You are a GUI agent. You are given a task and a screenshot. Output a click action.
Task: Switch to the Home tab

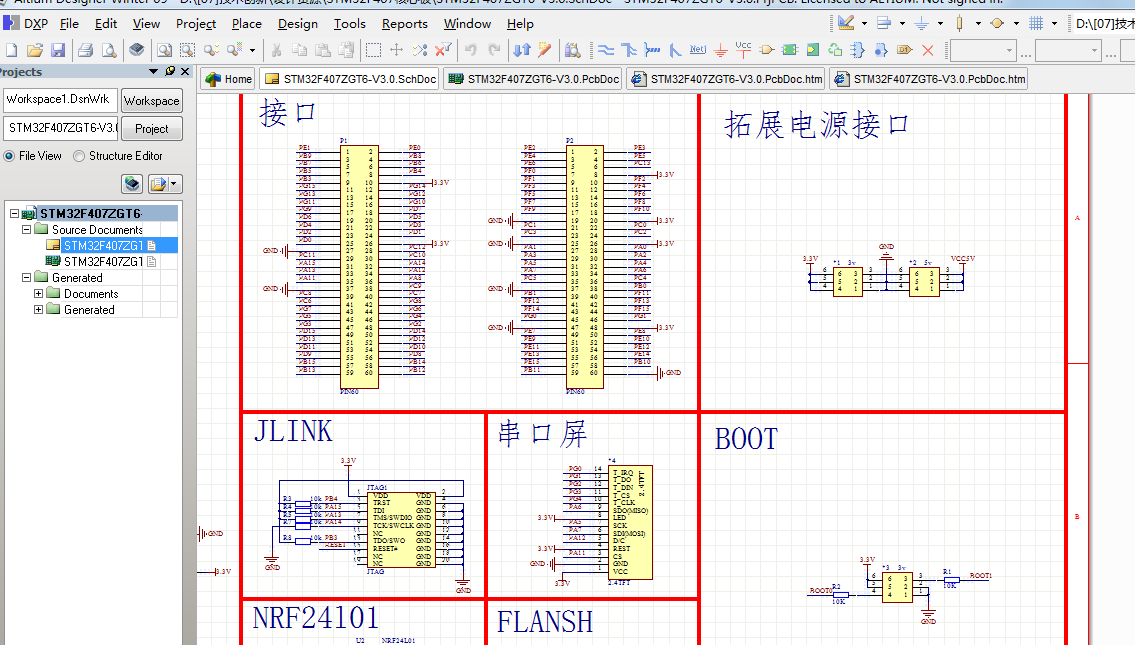[229, 79]
